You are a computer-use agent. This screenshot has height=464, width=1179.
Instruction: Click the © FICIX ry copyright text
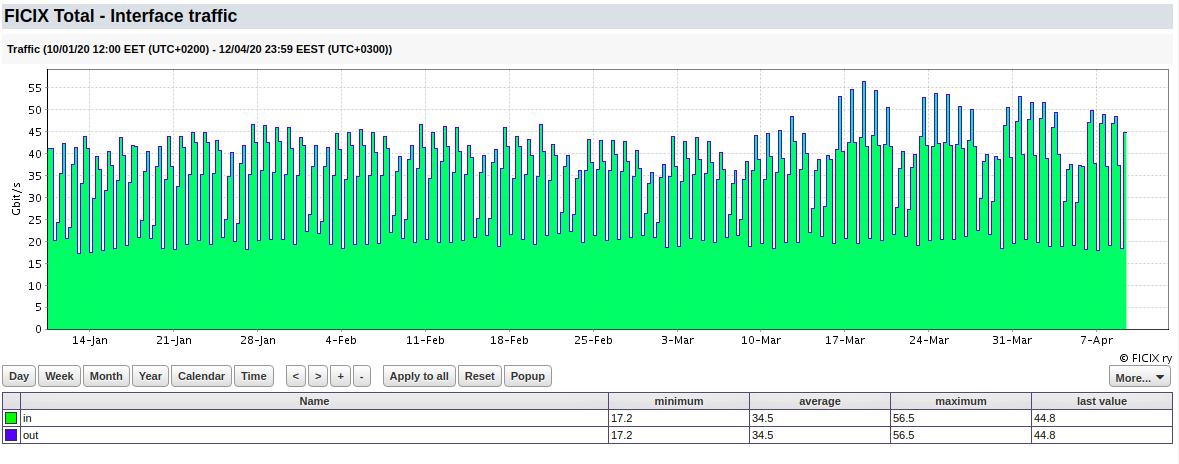(x=1145, y=358)
